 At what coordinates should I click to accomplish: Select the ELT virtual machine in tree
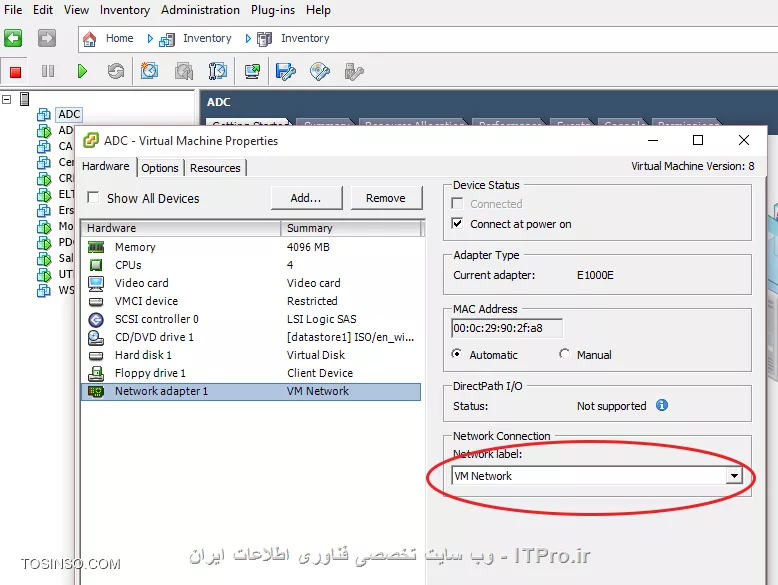[66, 194]
